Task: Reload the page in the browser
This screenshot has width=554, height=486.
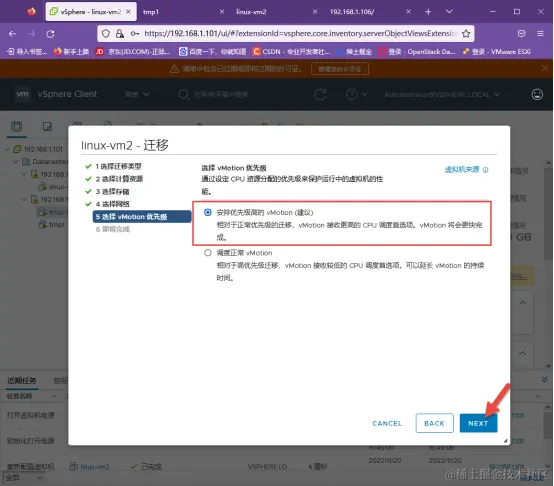Action: point(51,34)
